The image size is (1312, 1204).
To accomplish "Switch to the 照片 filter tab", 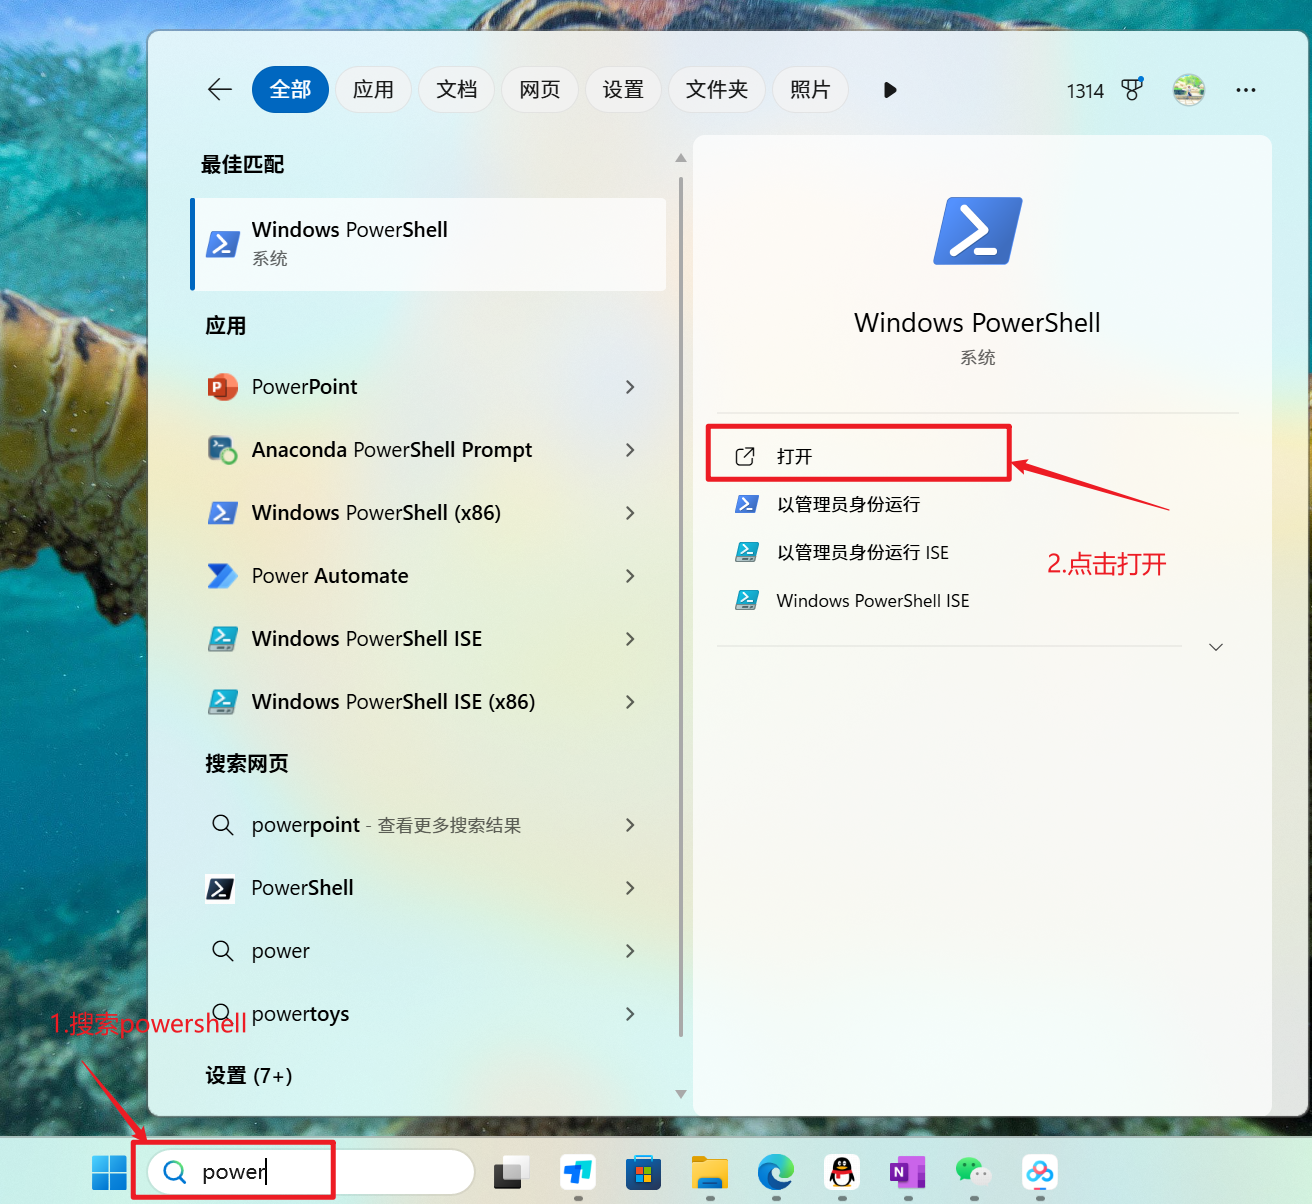I will pos(810,90).
